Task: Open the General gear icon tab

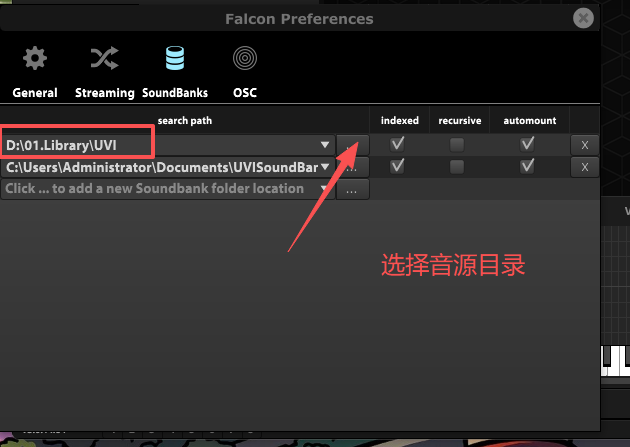Action: [x=35, y=59]
